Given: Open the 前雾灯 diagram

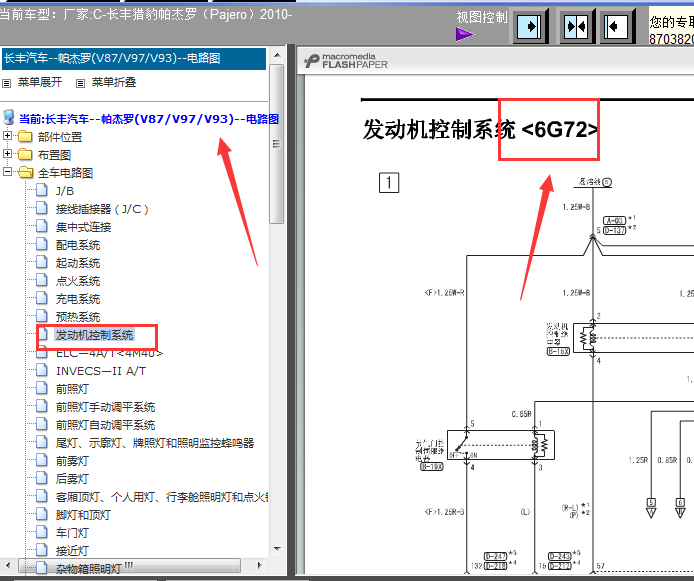Looking at the screenshot, I should point(72,461).
